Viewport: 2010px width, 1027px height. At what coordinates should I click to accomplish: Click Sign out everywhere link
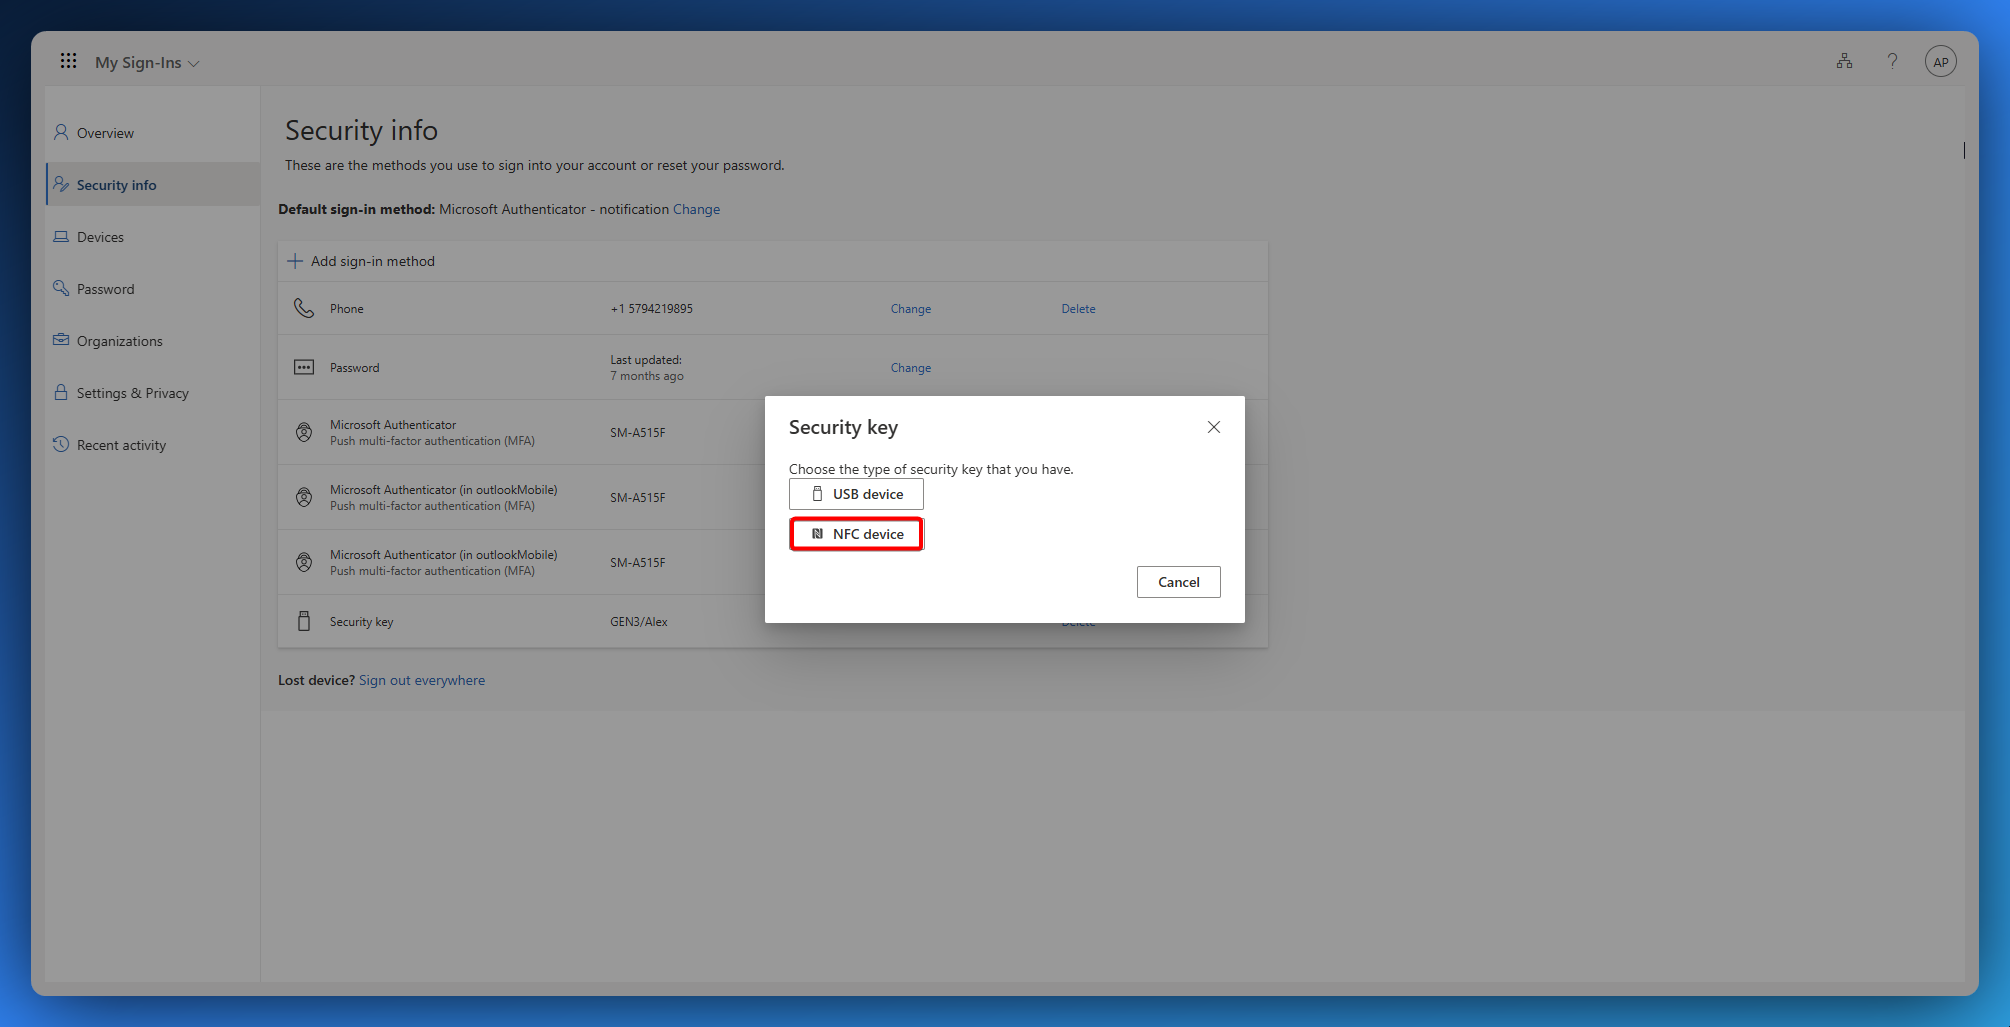tap(422, 680)
